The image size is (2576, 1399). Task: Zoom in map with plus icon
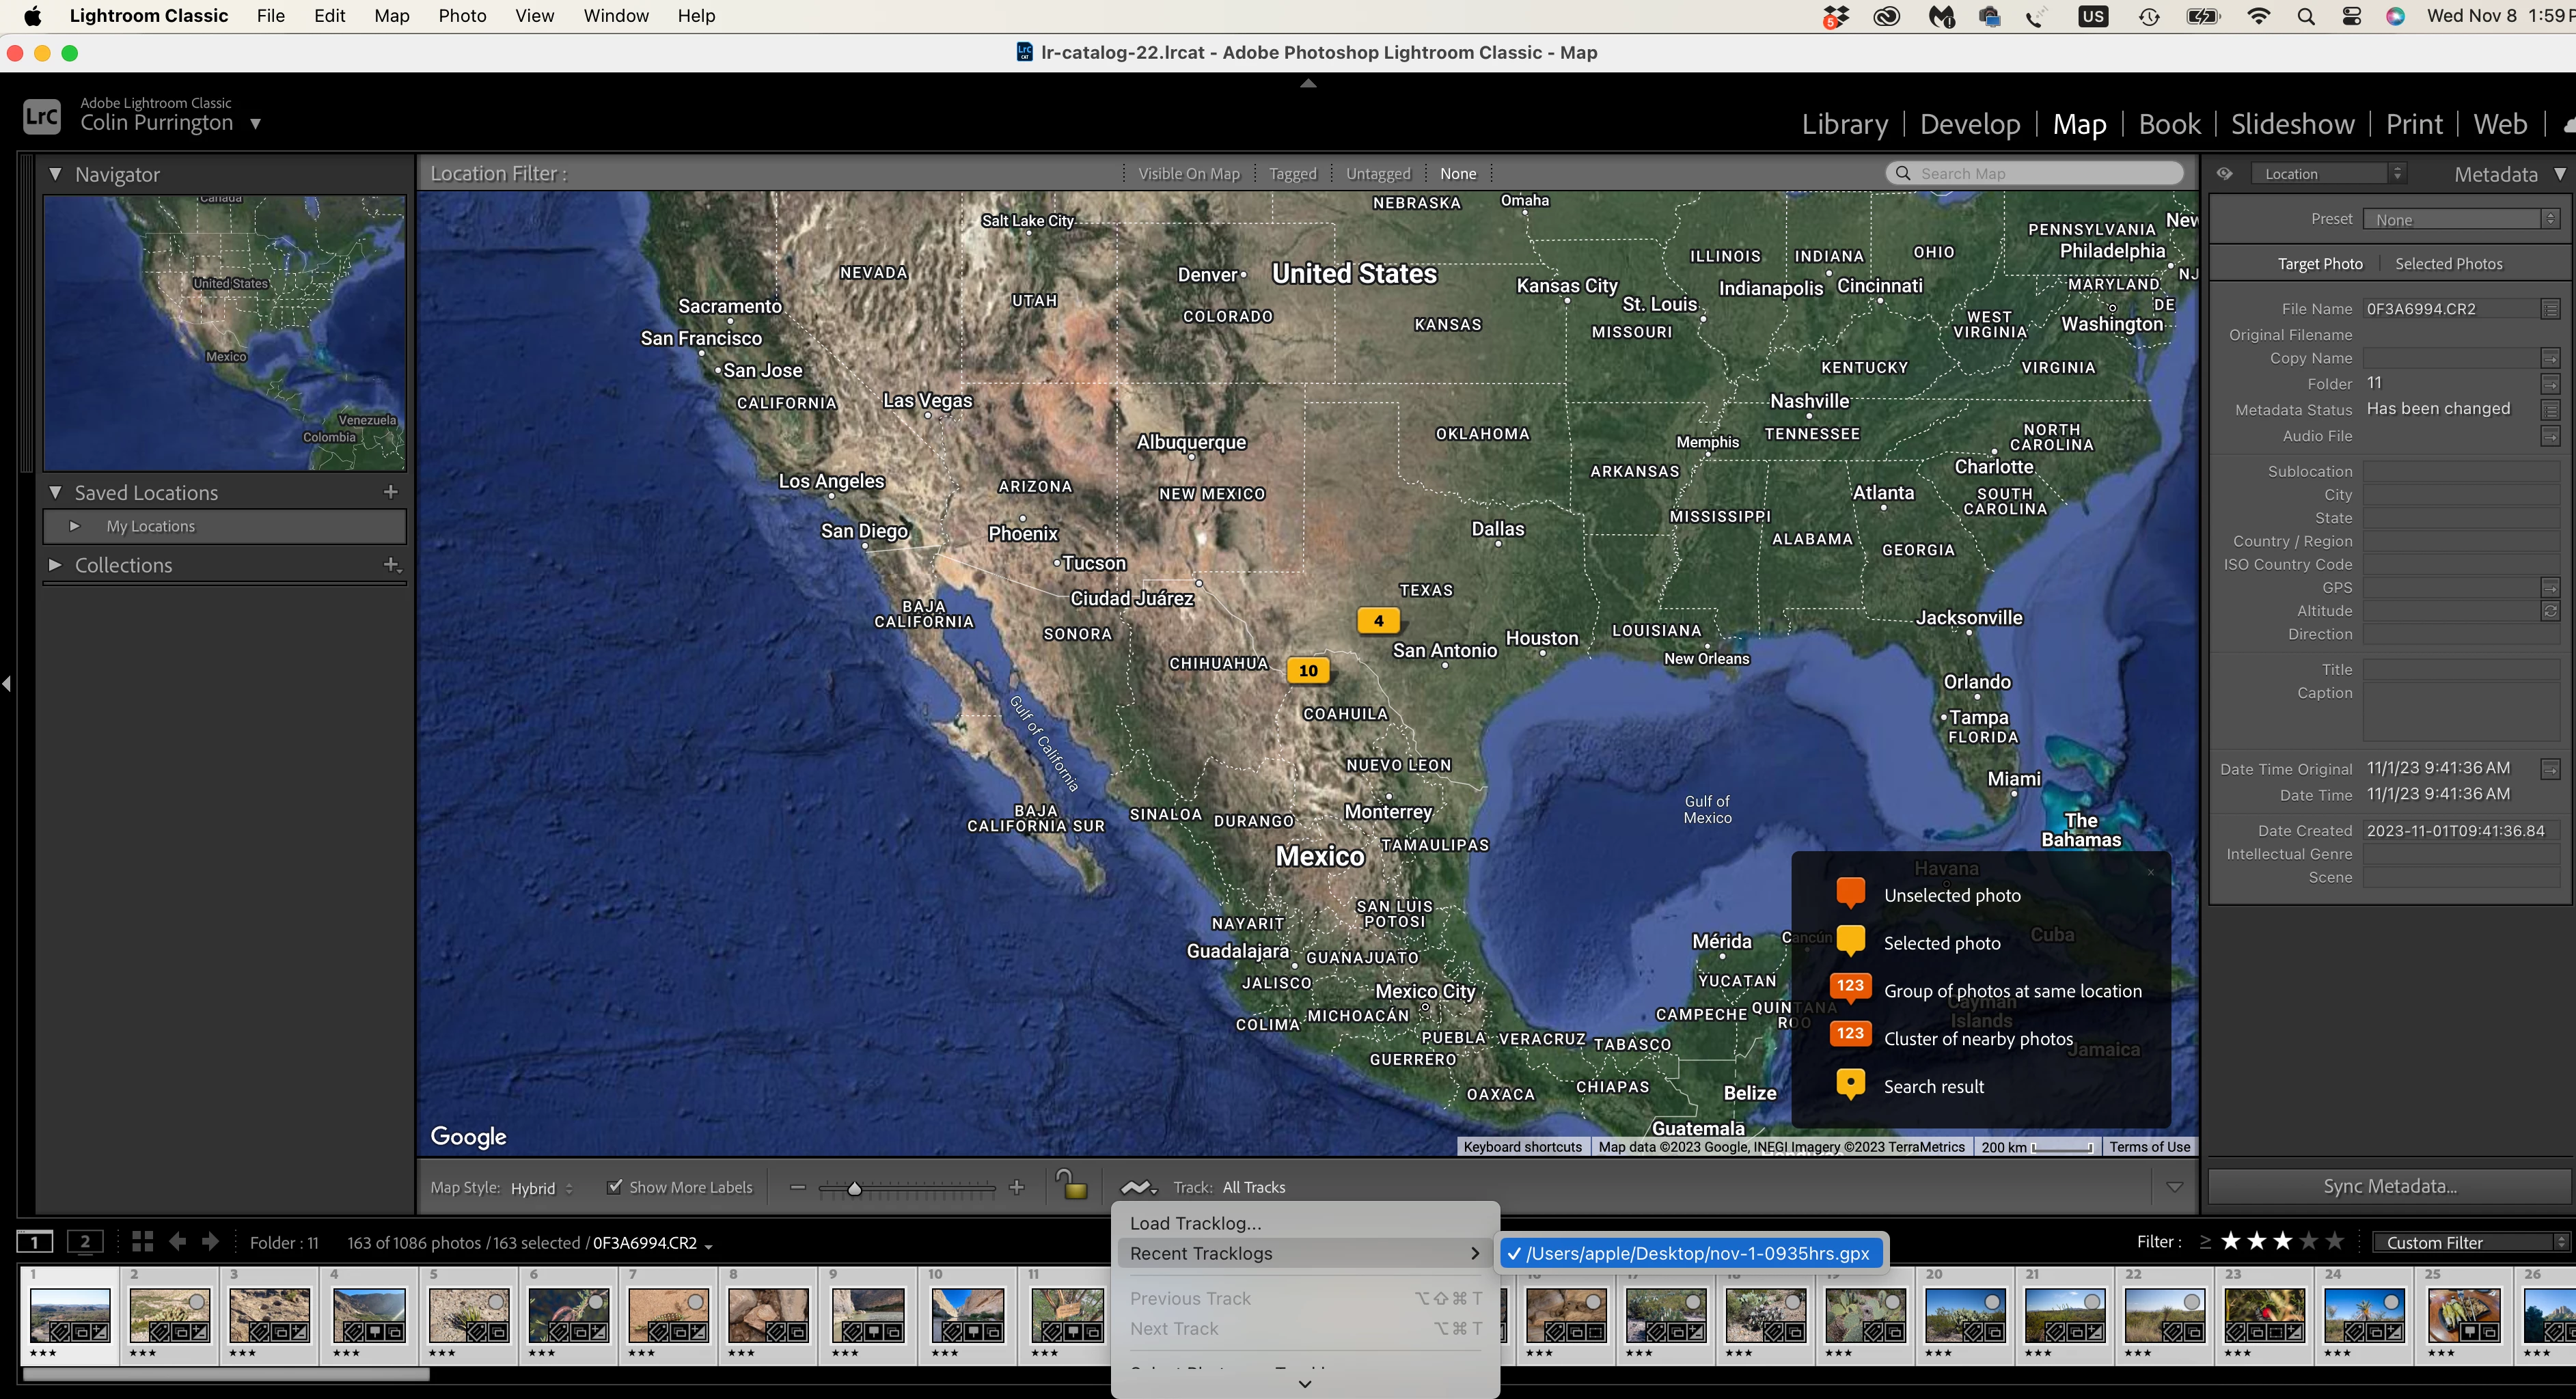pos(1017,1187)
